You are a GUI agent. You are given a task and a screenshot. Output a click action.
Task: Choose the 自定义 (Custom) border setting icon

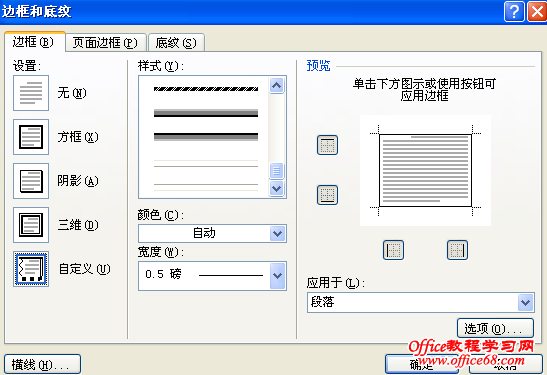[x=31, y=269]
